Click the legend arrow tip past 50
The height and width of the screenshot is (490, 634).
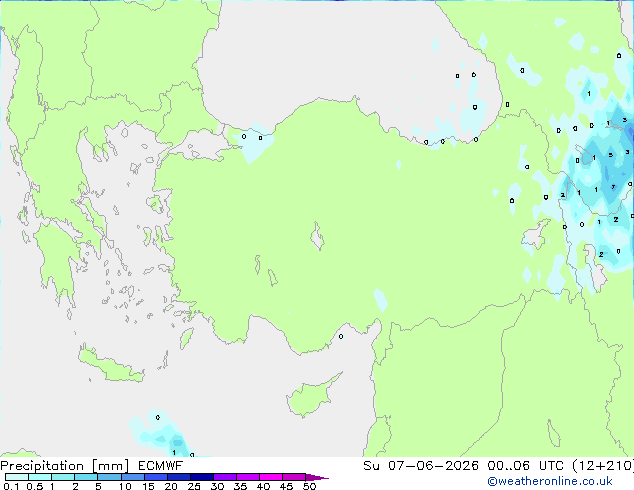coord(318,477)
